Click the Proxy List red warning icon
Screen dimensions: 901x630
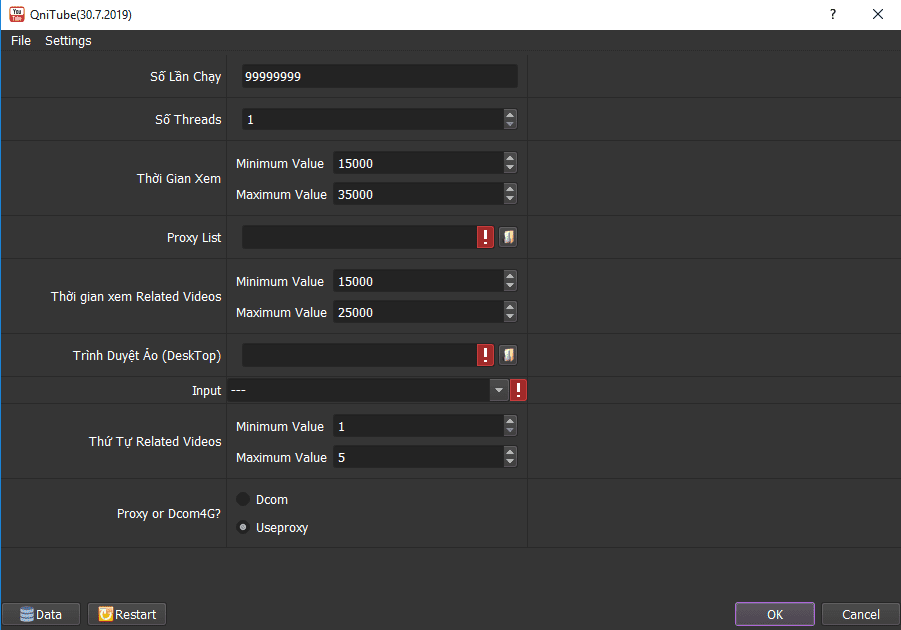point(485,237)
